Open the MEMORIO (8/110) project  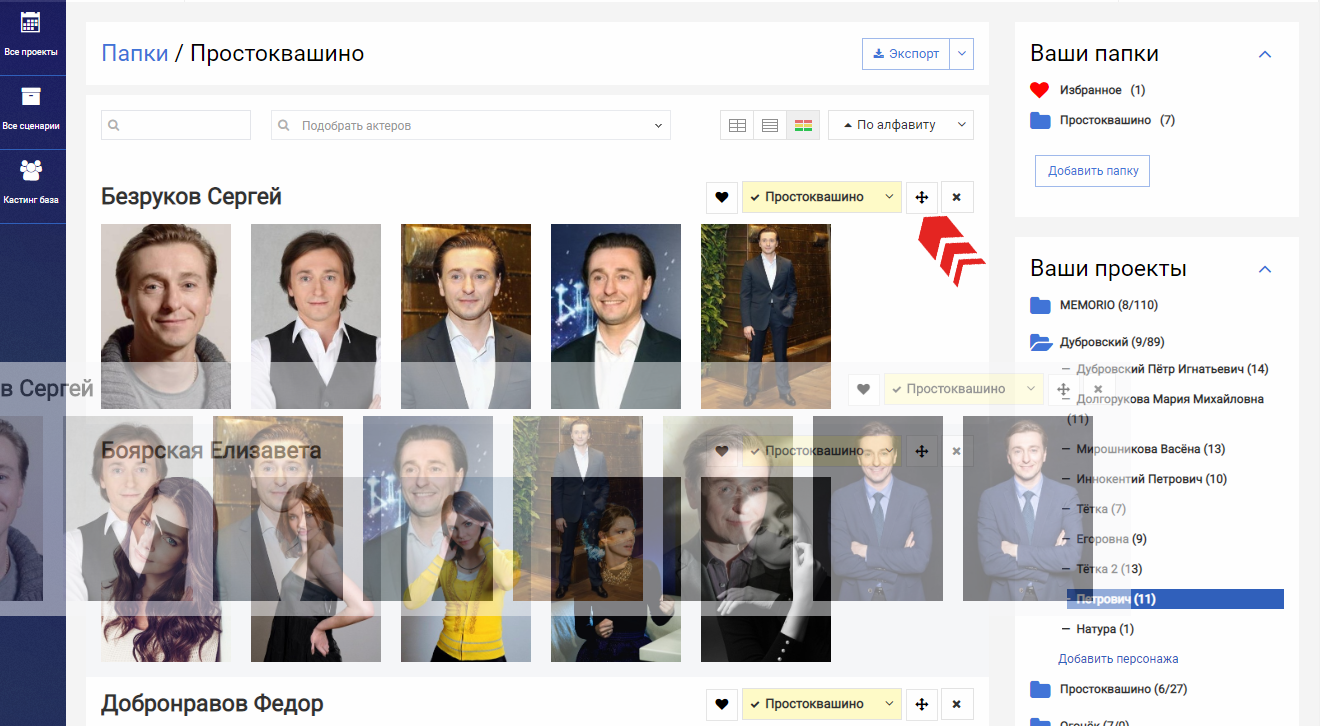(x=1109, y=305)
